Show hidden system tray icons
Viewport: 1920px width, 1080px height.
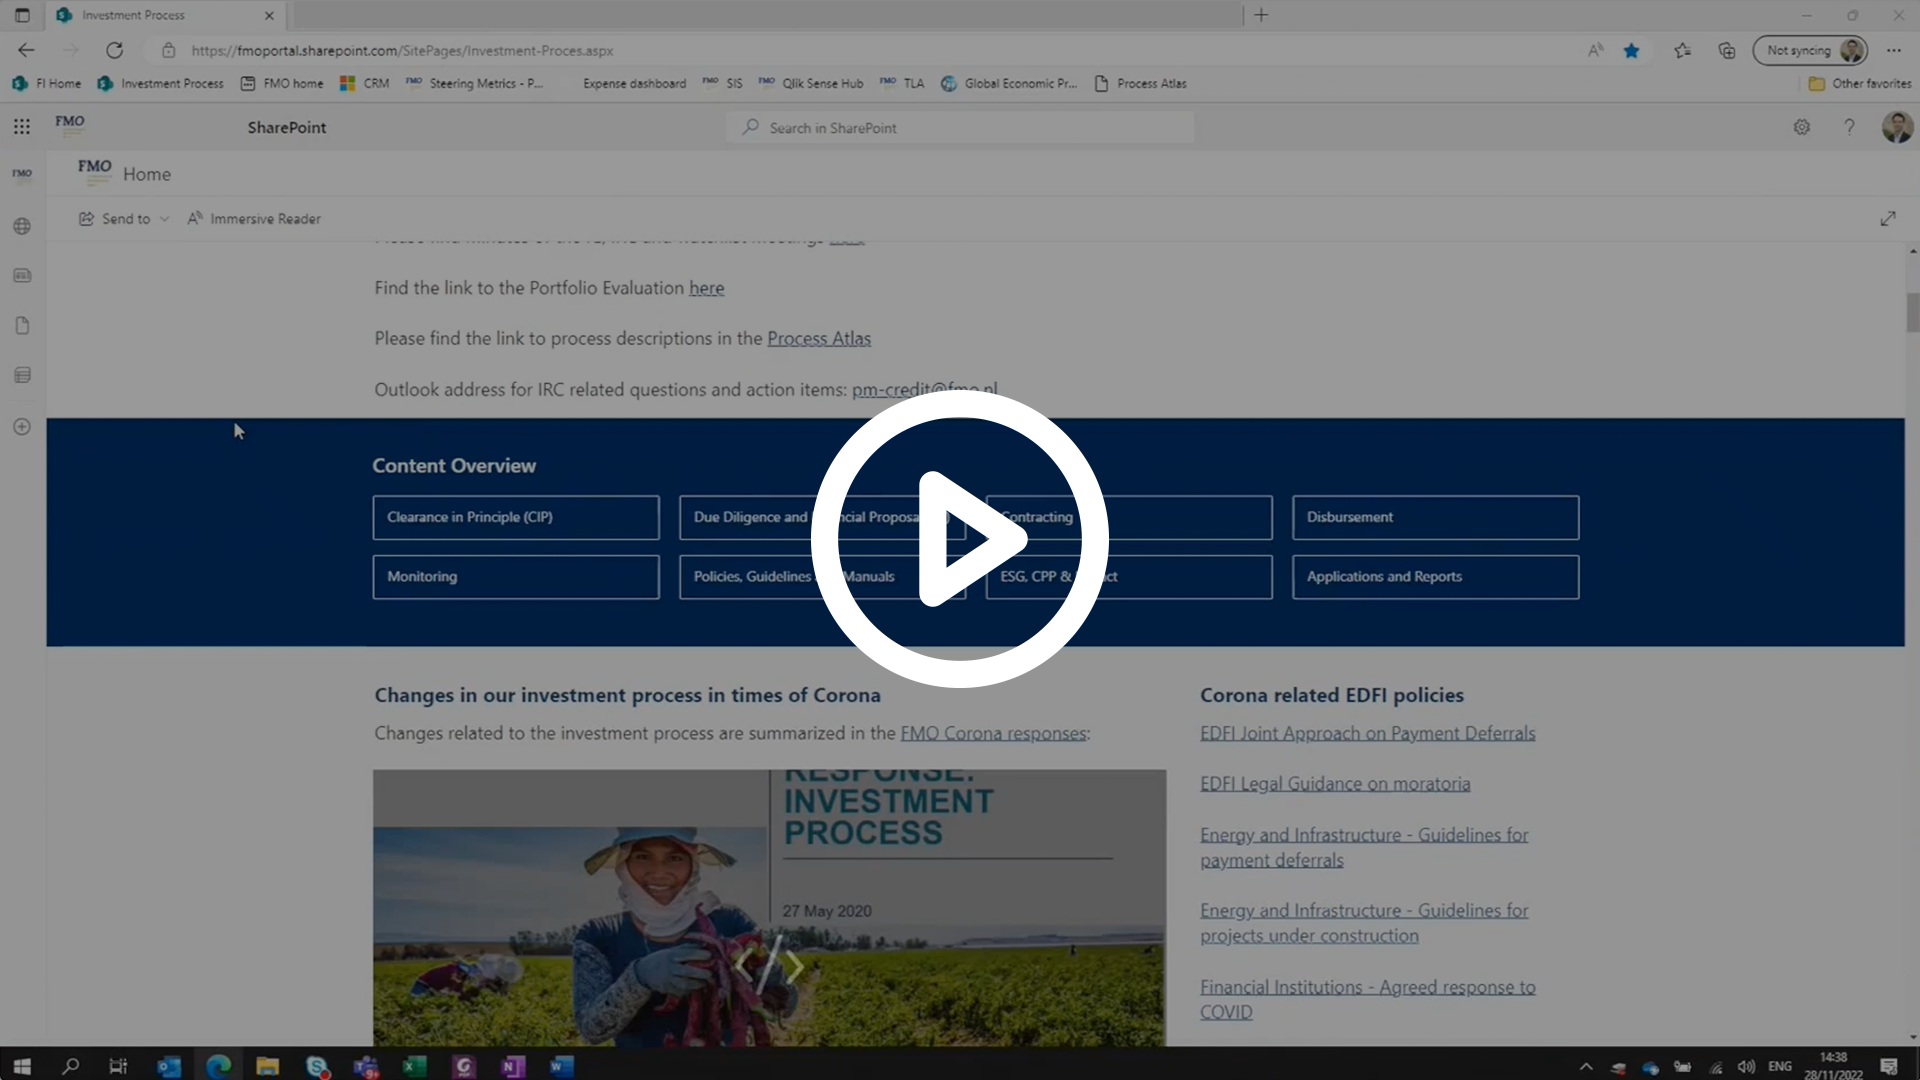tap(1586, 1067)
